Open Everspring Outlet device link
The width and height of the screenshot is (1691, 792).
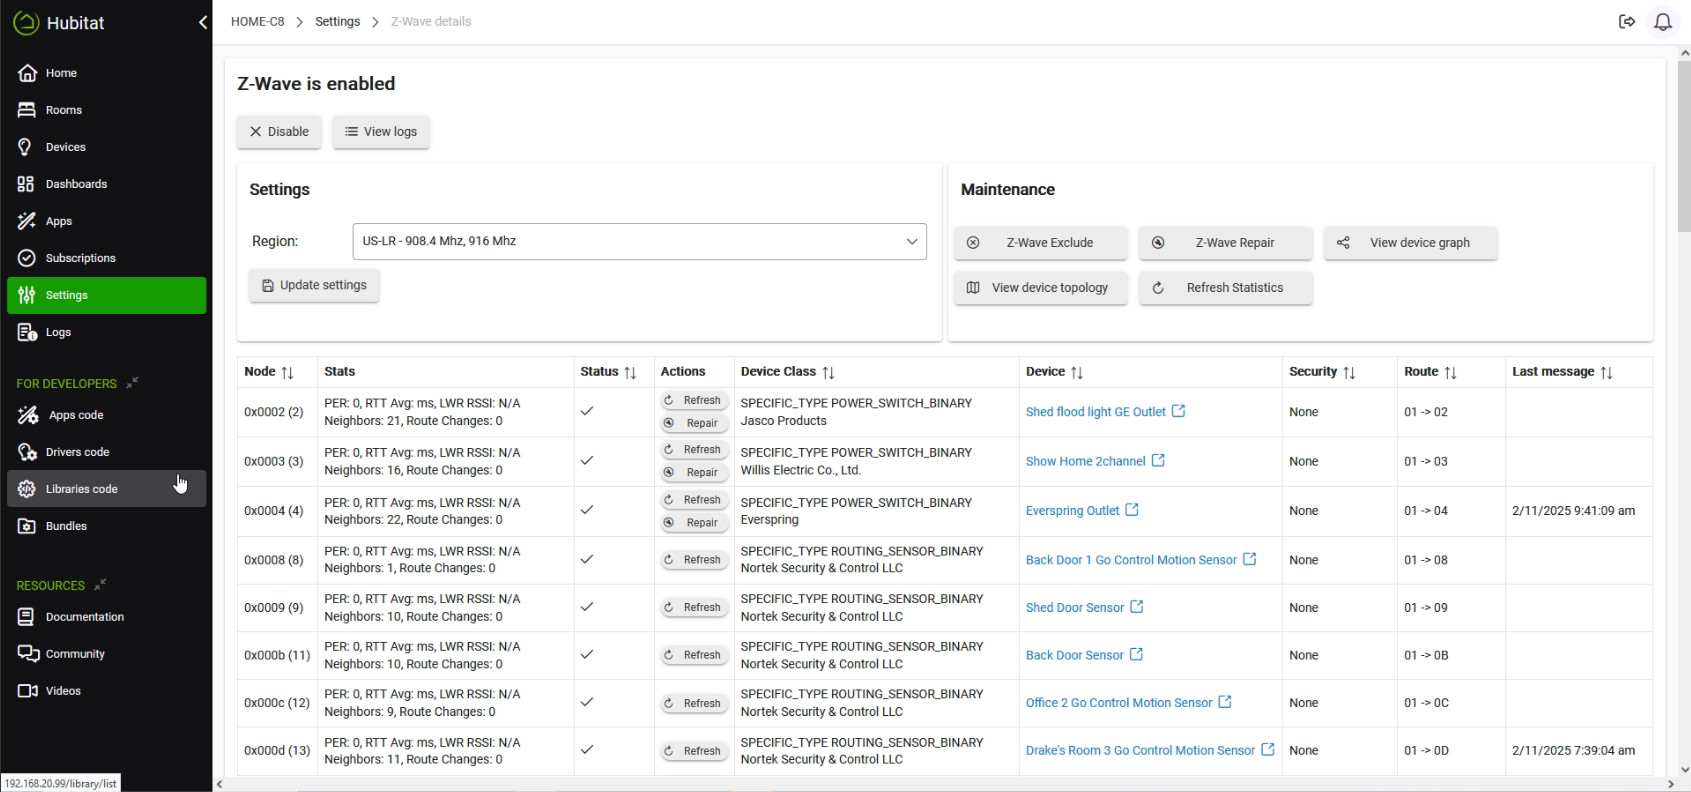click(1082, 511)
